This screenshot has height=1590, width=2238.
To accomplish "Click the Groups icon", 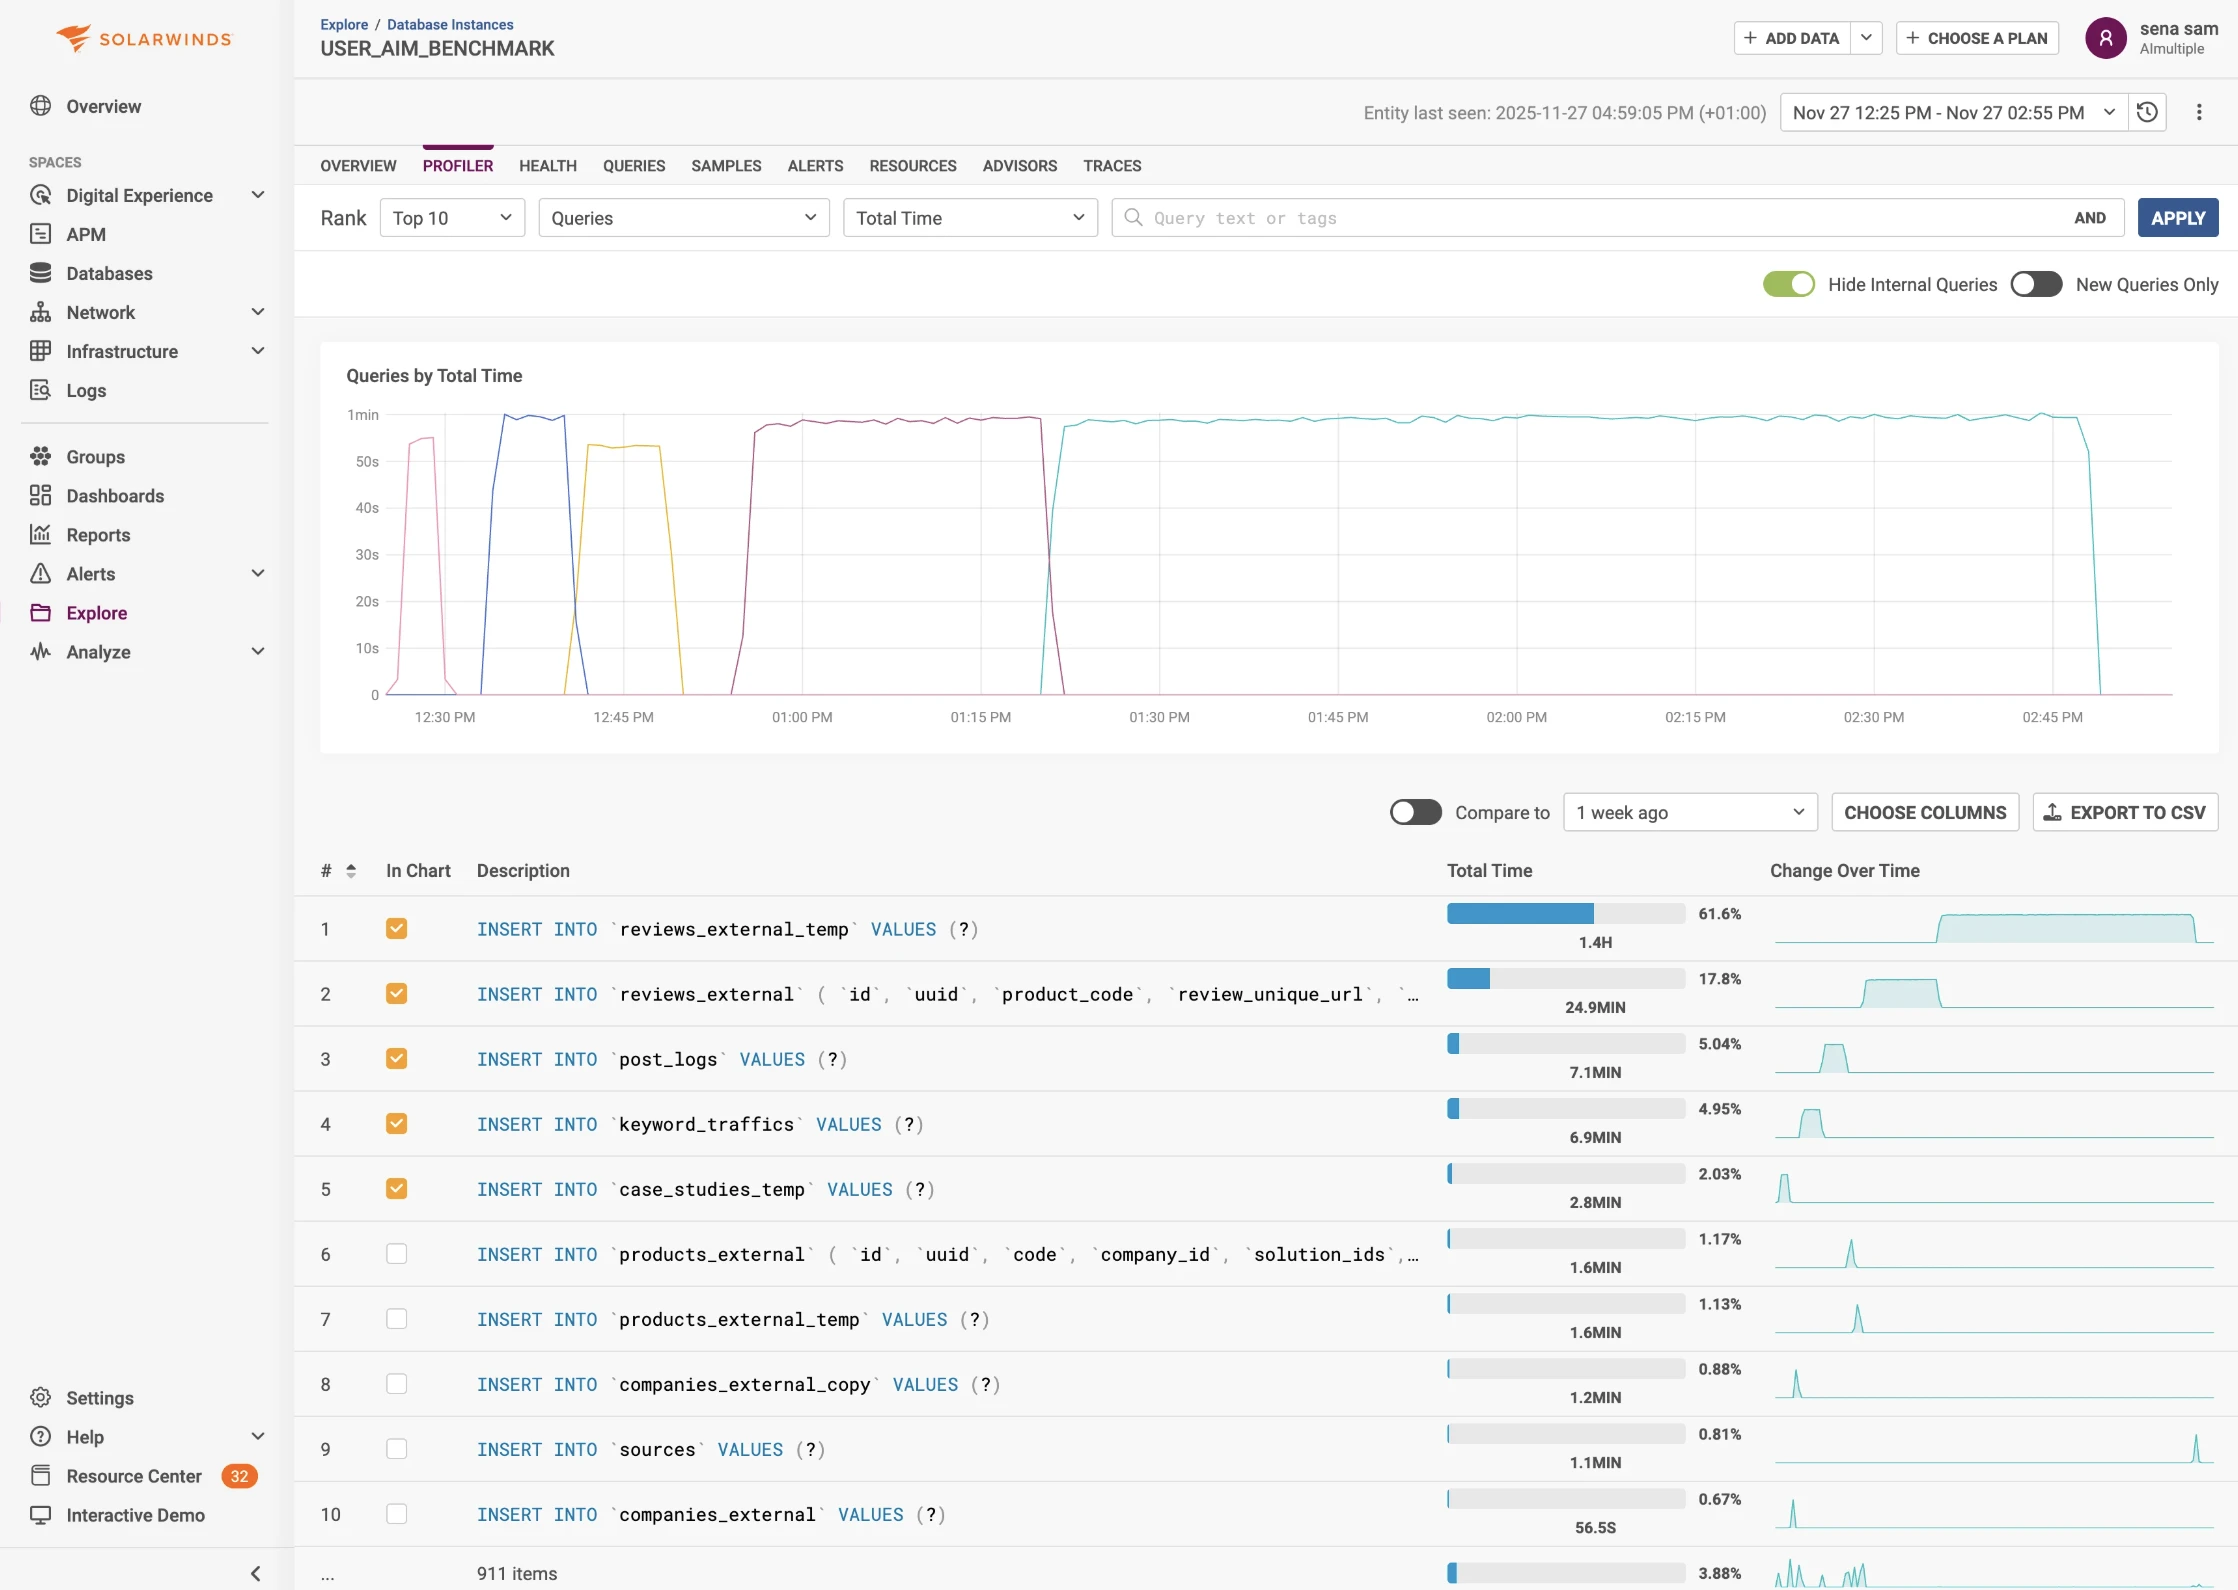I will pyautogui.click(x=40, y=456).
